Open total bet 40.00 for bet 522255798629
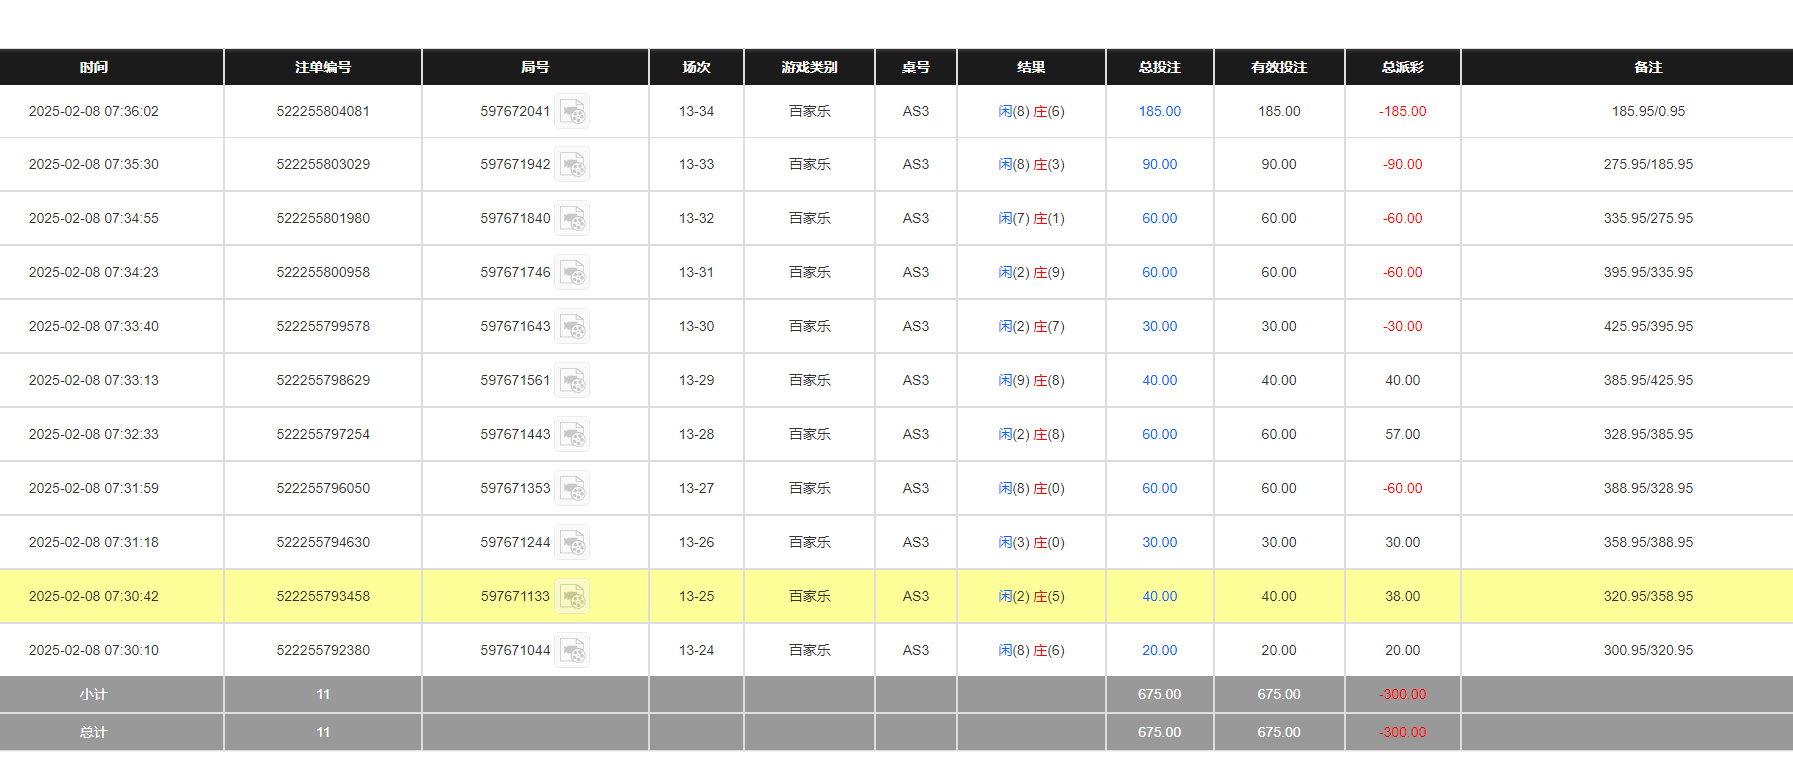 1160,380
